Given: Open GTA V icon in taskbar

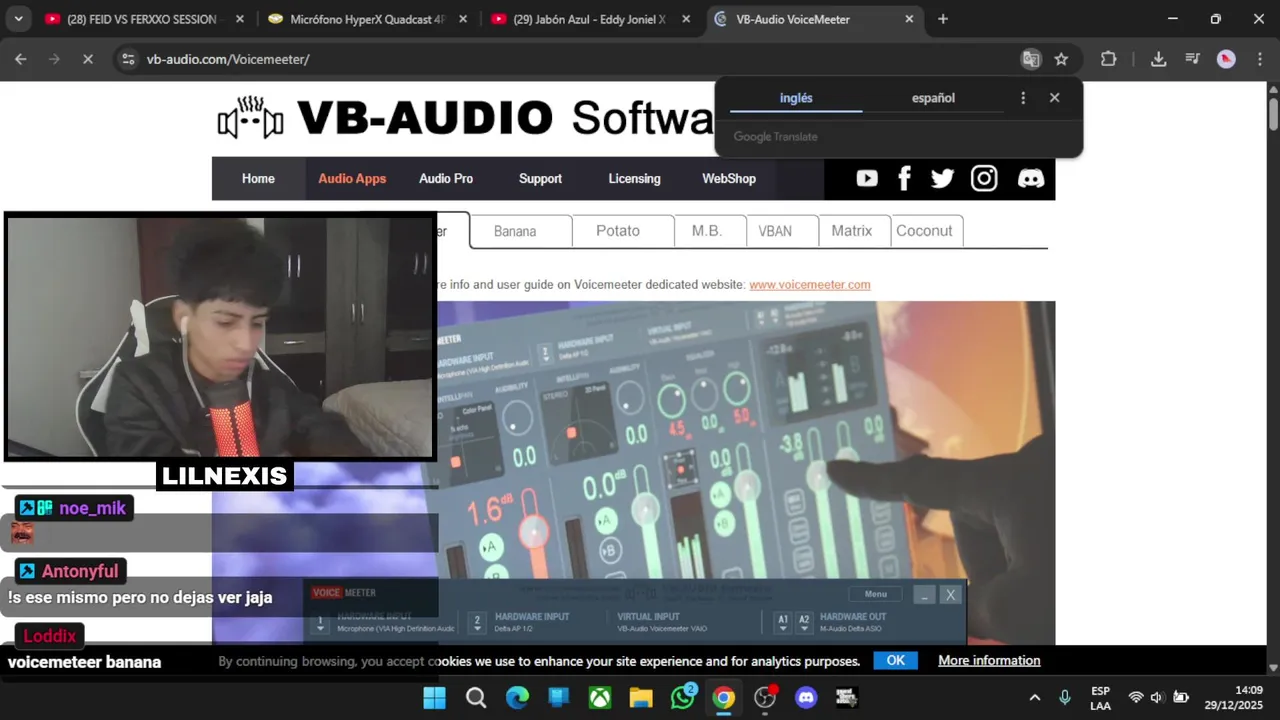Looking at the screenshot, I should click(x=847, y=697).
